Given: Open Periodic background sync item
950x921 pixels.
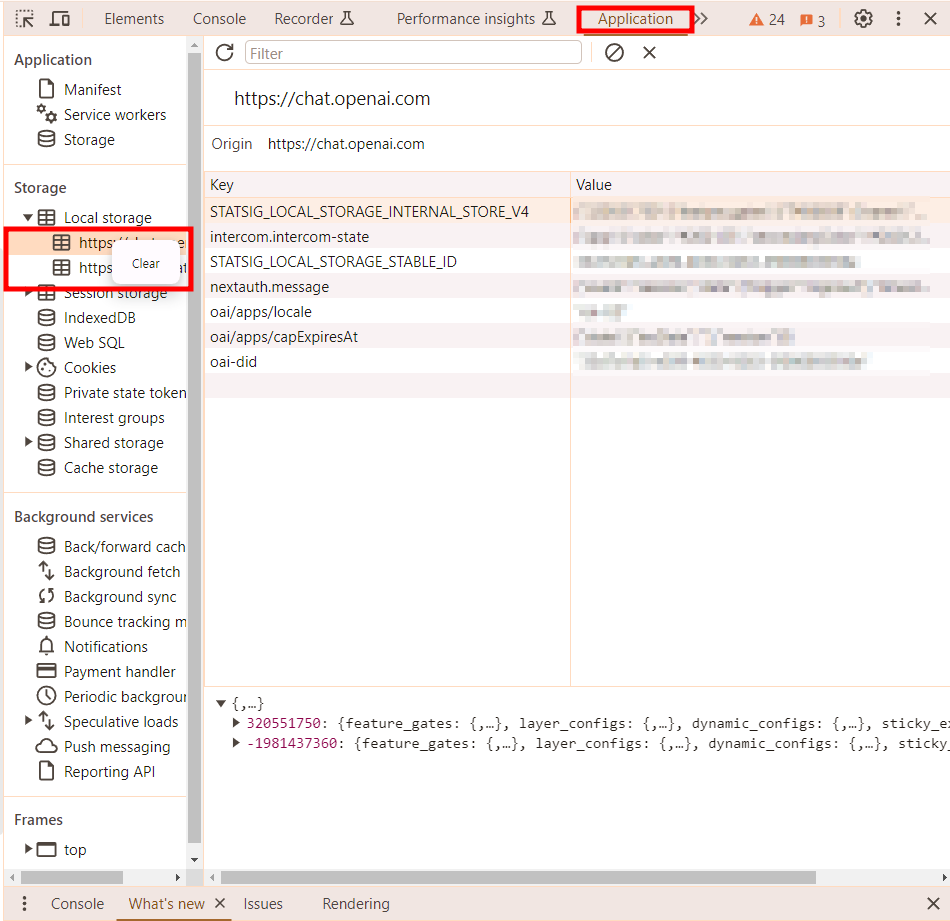Looking at the screenshot, I should click(124, 697).
